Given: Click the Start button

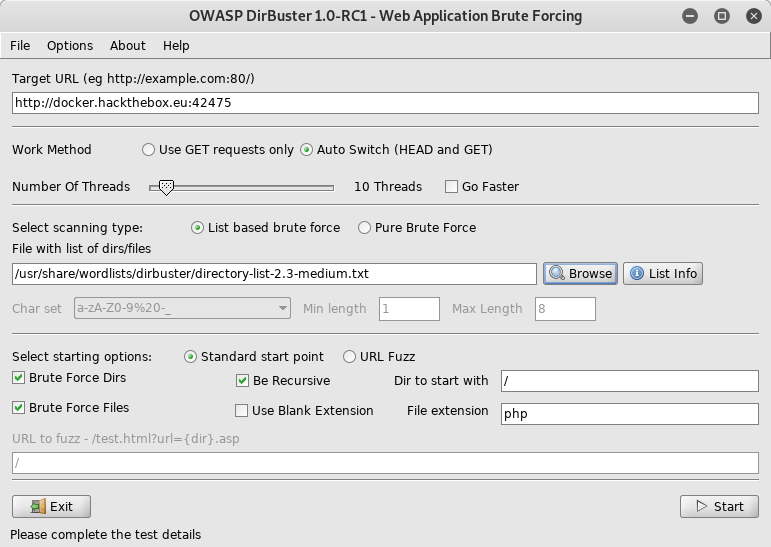Looking at the screenshot, I should 719,506.
